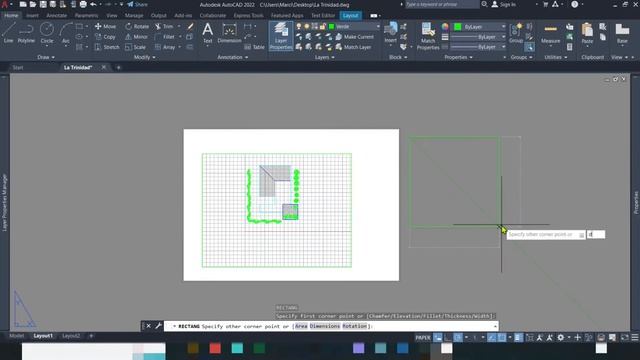Click the Stretch tool
Viewport: 640px width, 360px height.
click(107, 47)
